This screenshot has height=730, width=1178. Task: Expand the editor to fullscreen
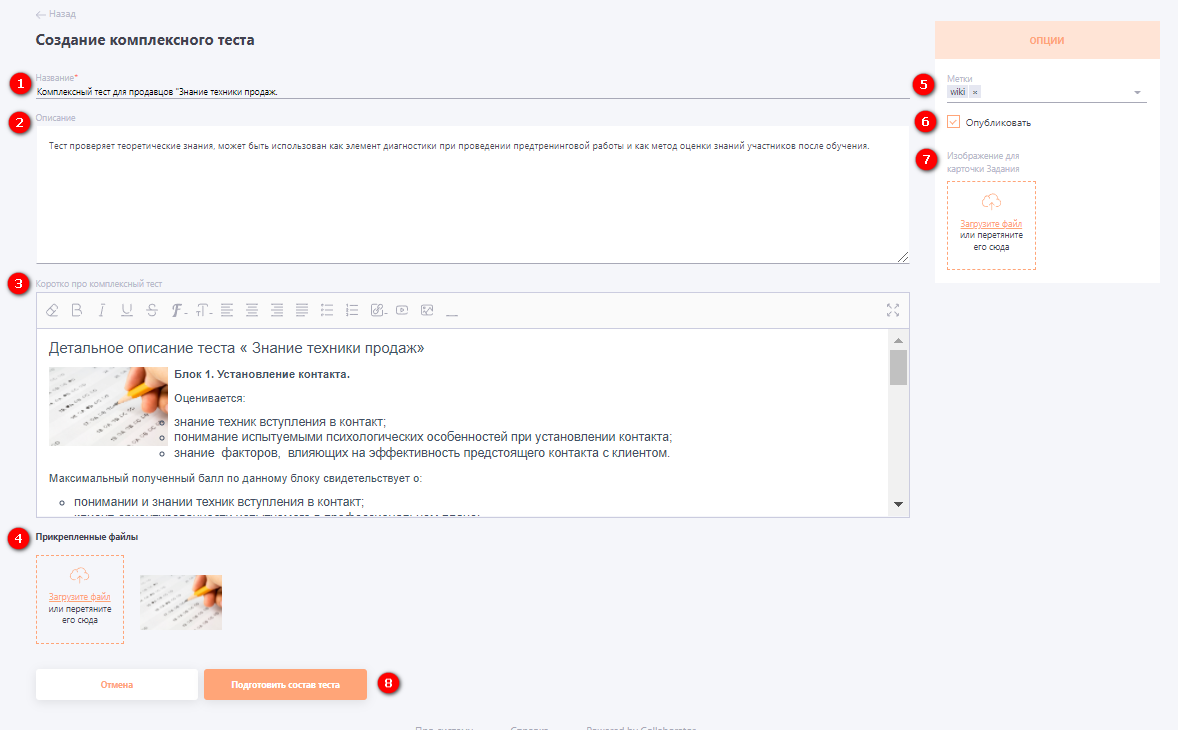tap(893, 310)
